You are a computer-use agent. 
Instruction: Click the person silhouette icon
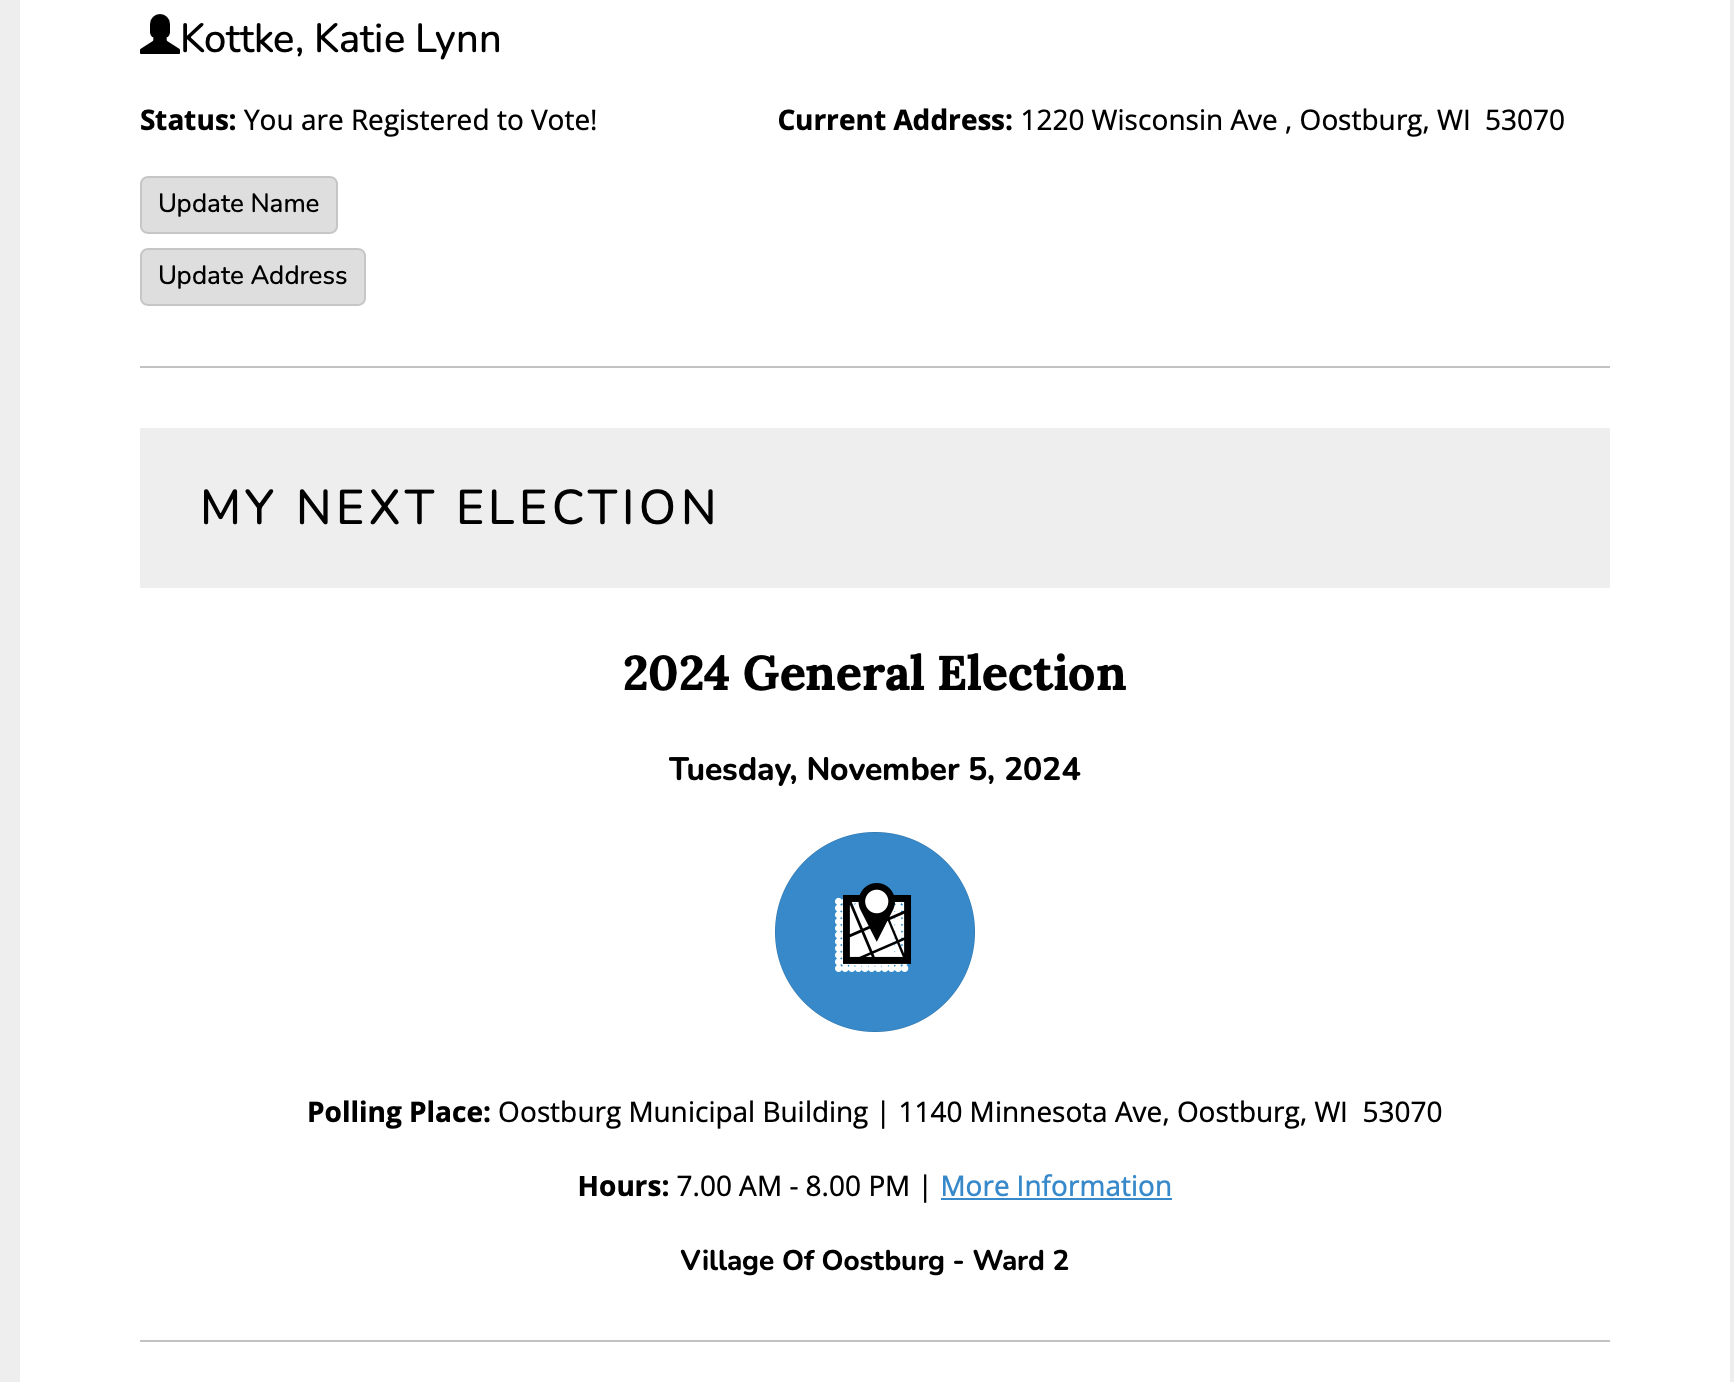(x=159, y=36)
